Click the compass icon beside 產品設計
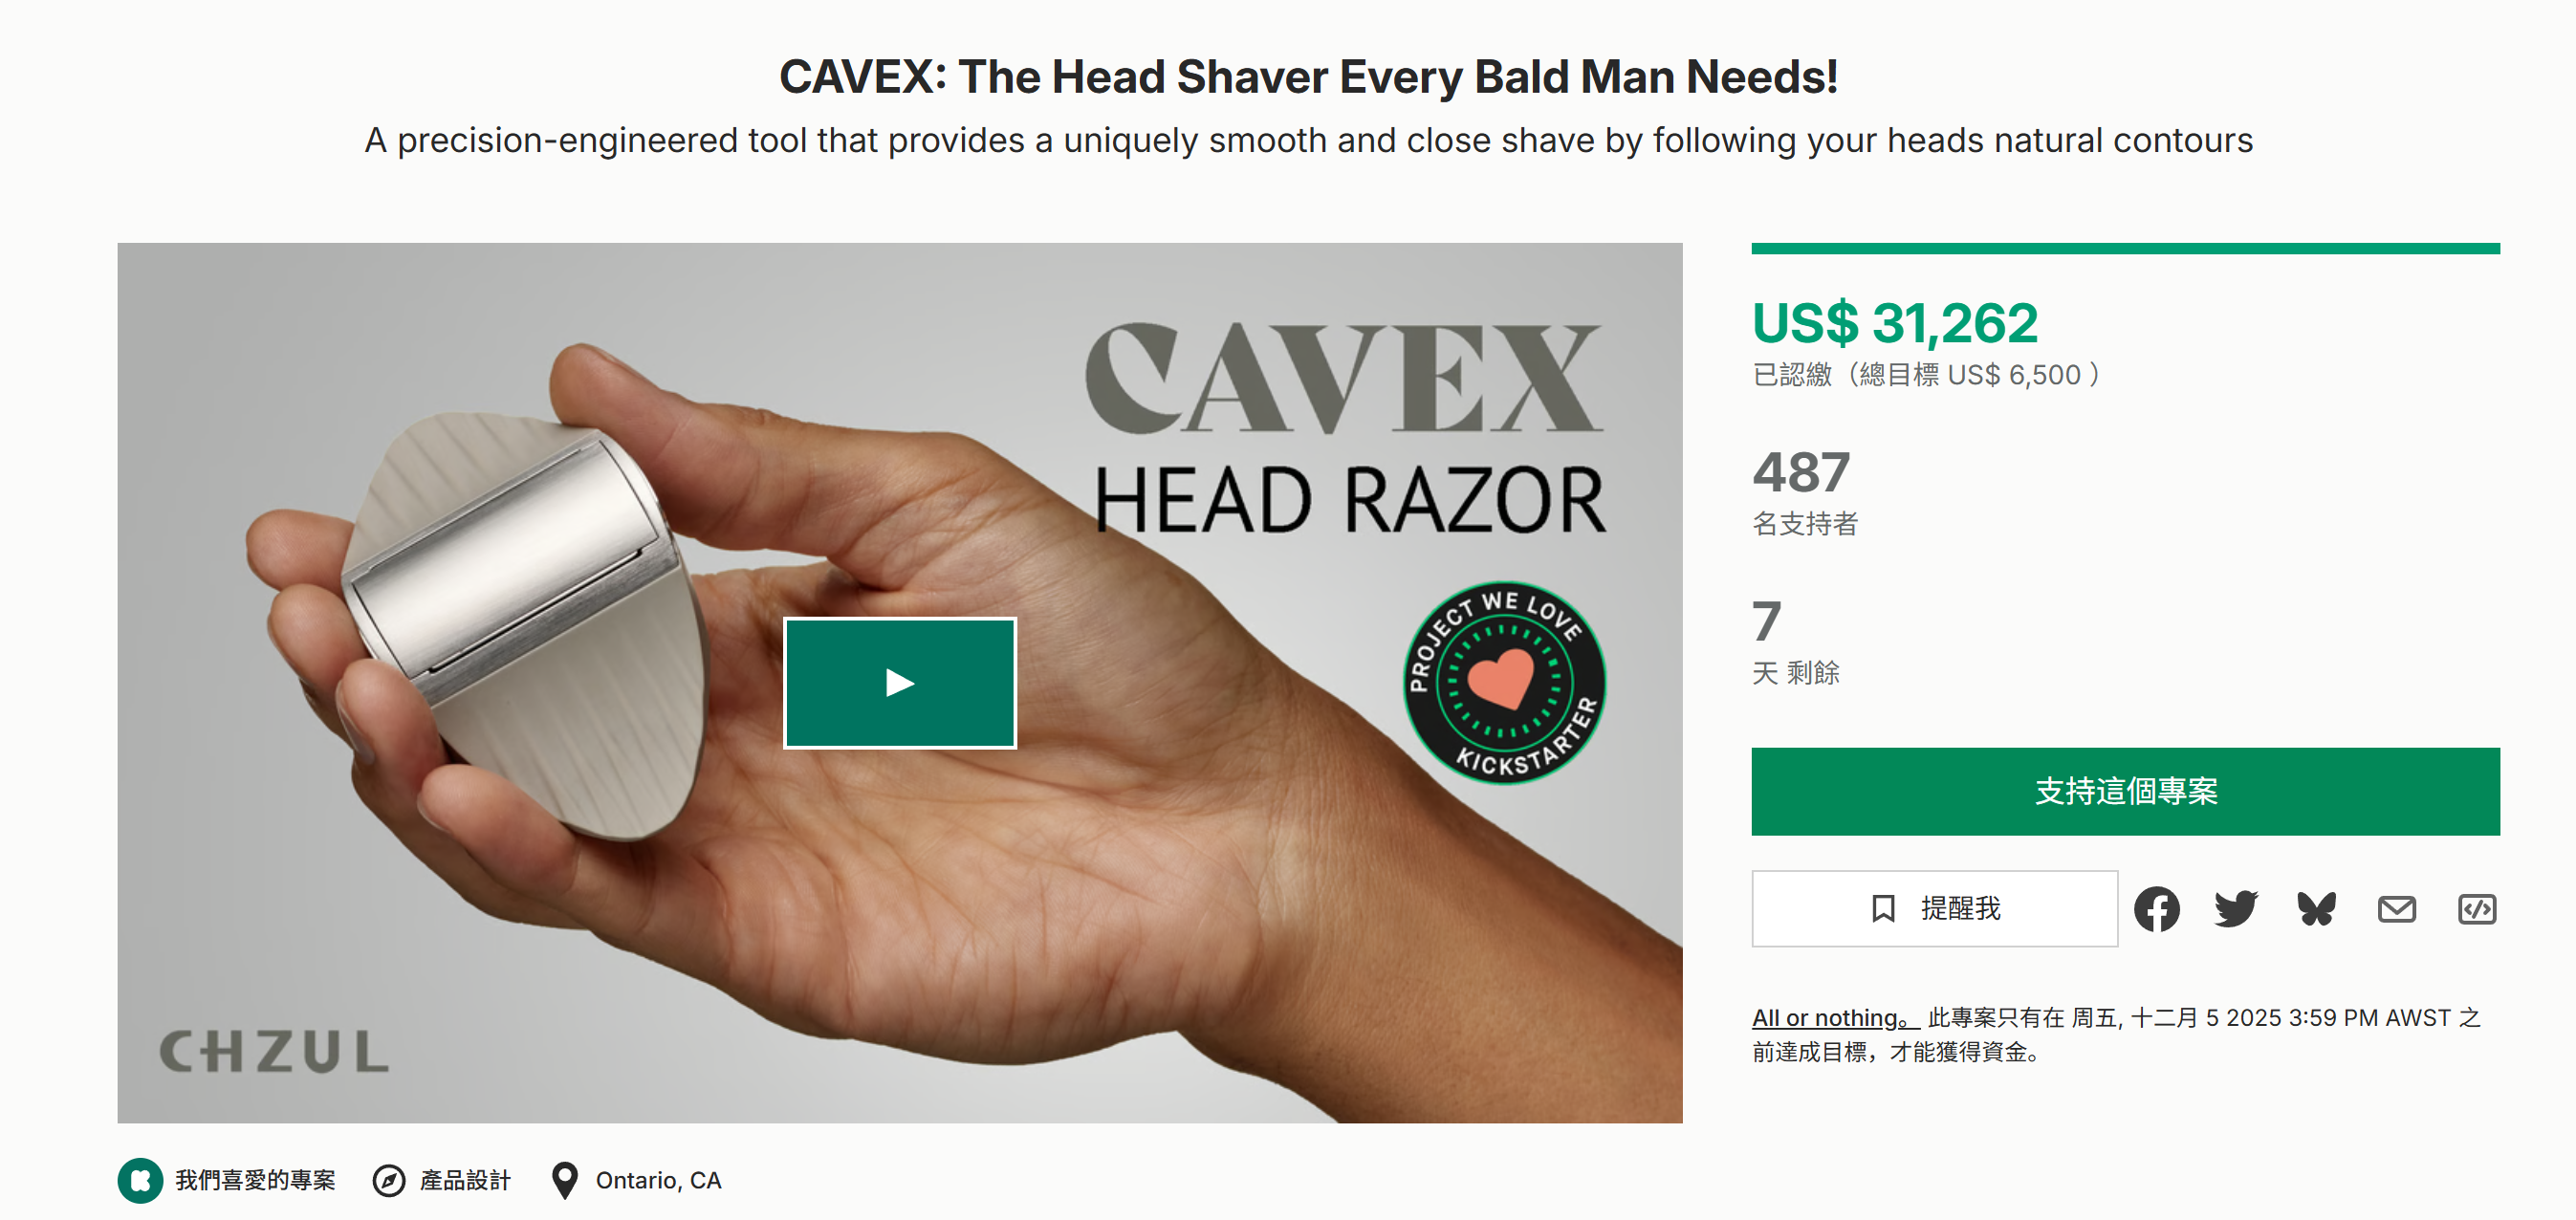 (389, 1180)
